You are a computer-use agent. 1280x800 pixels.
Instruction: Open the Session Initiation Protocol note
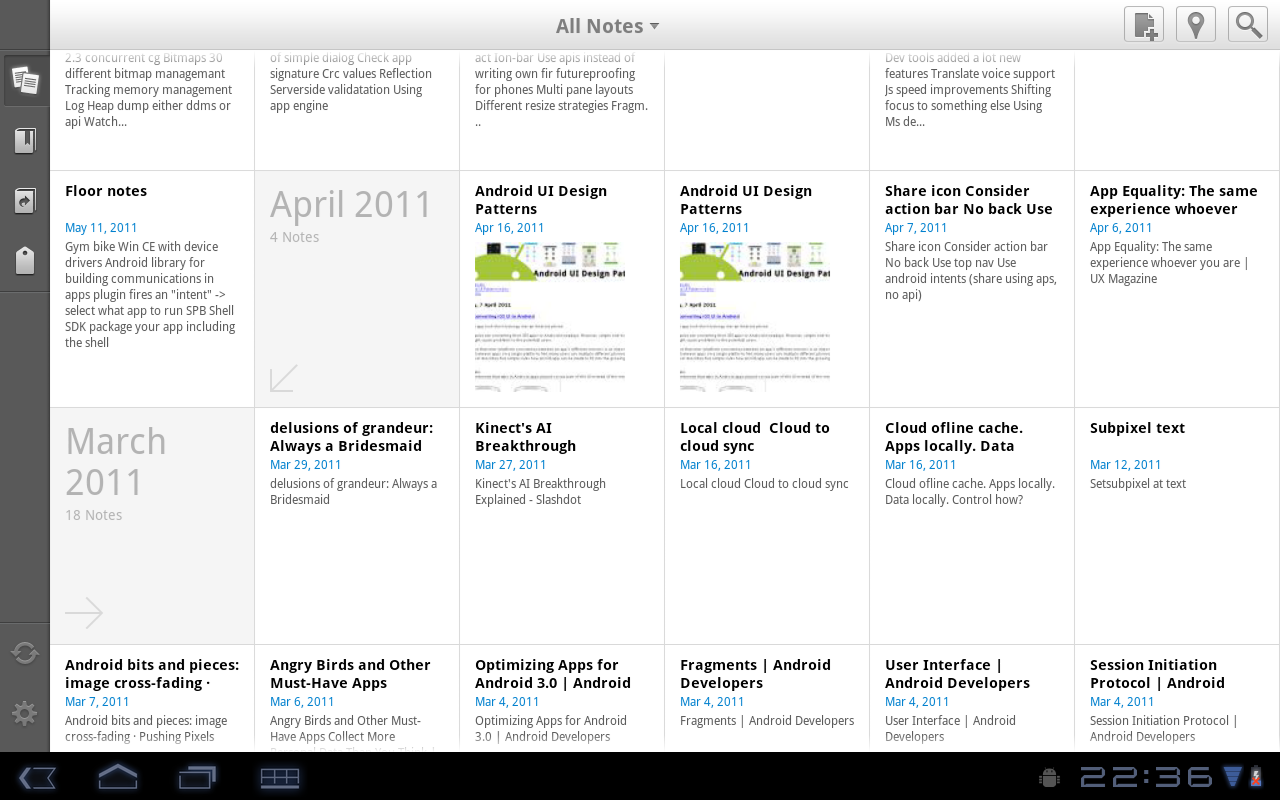(1177, 698)
